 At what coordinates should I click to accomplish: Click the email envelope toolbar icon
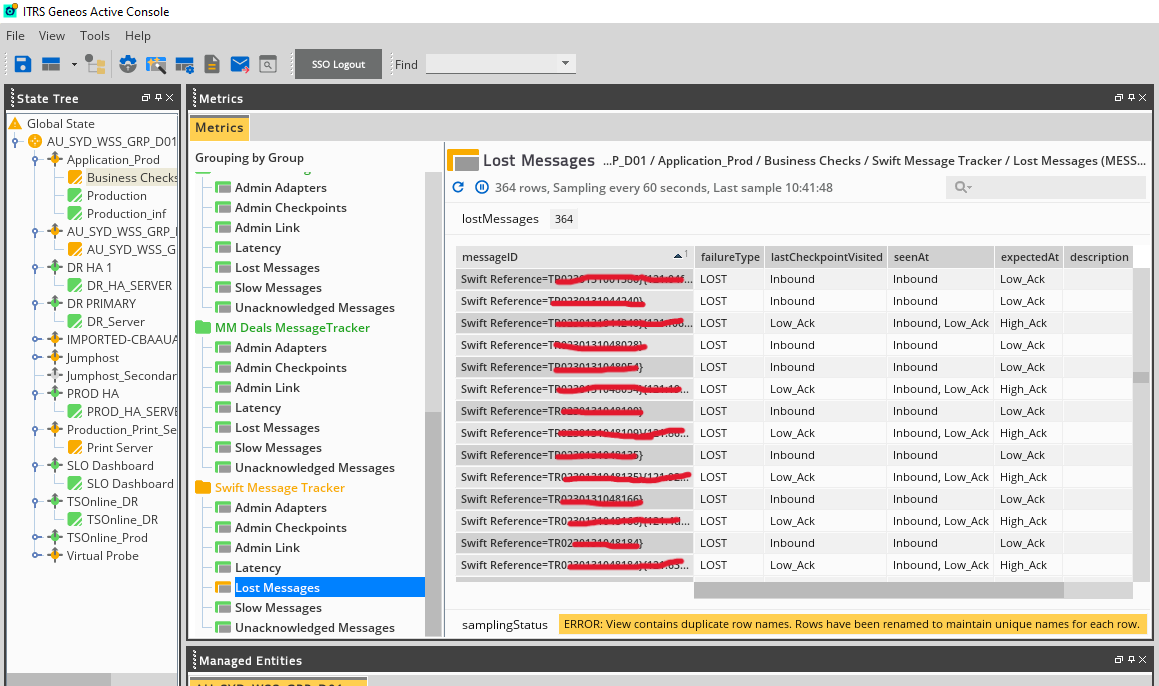click(x=240, y=64)
